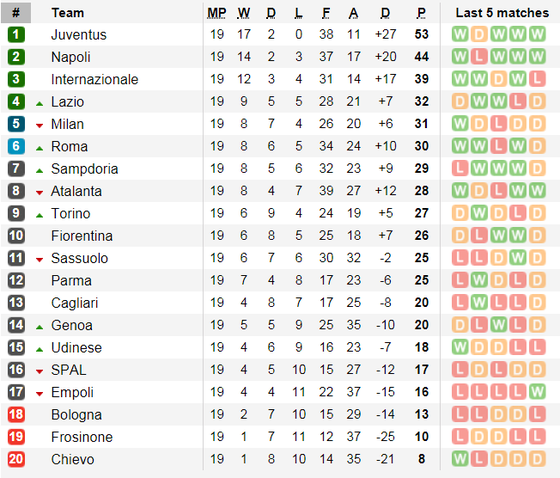Click the Last 5 matches header
Screen dimensions: 560x478
tap(502, 13)
